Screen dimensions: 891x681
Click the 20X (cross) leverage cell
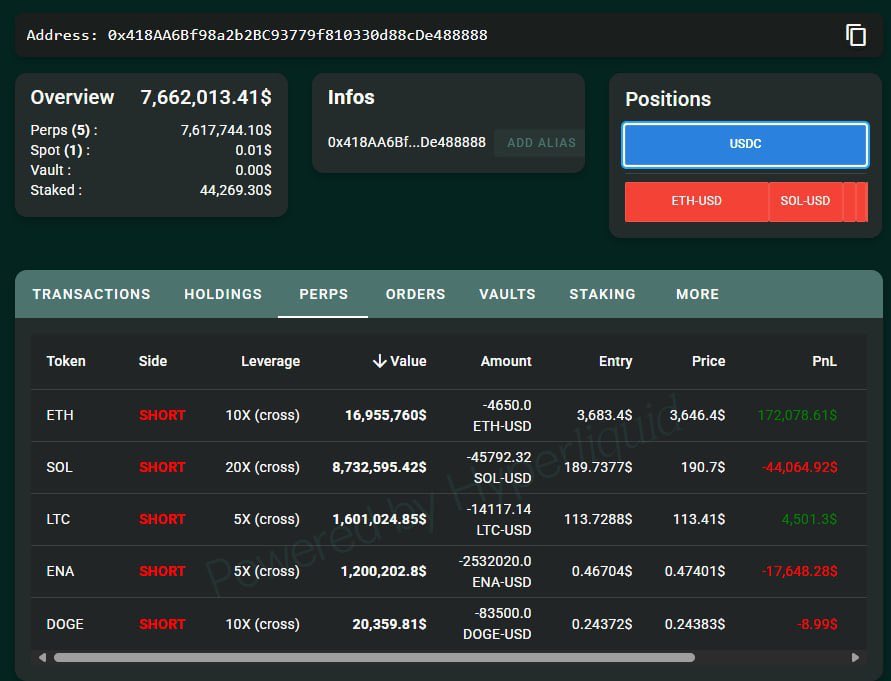point(263,467)
